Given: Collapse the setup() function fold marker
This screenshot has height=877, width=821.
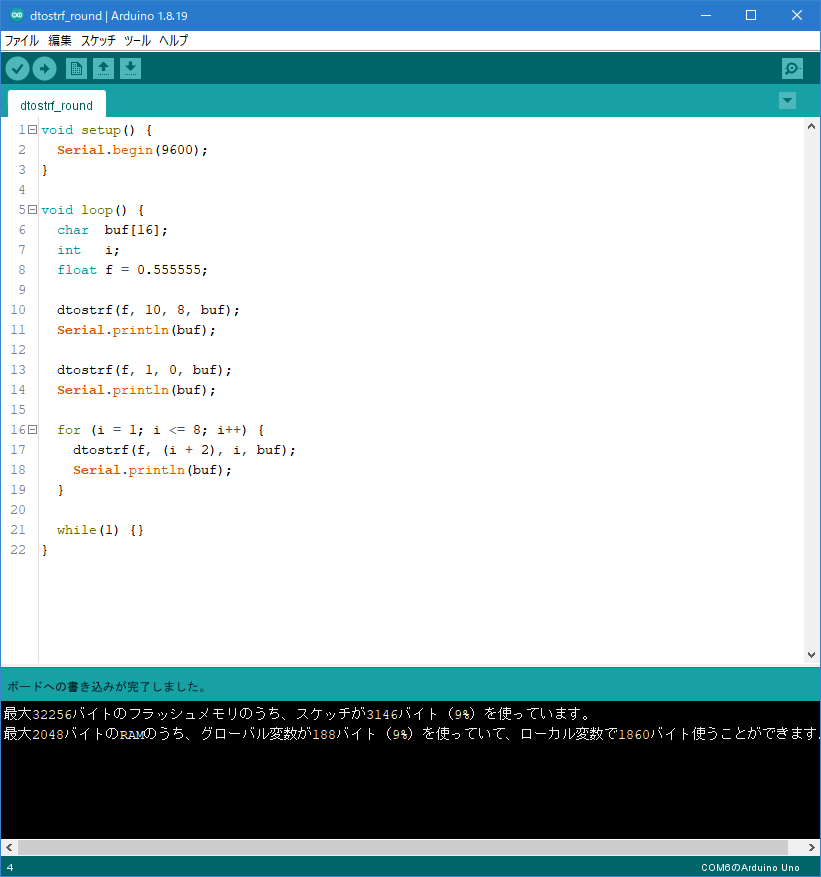Looking at the screenshot, I should click(32, 130).
